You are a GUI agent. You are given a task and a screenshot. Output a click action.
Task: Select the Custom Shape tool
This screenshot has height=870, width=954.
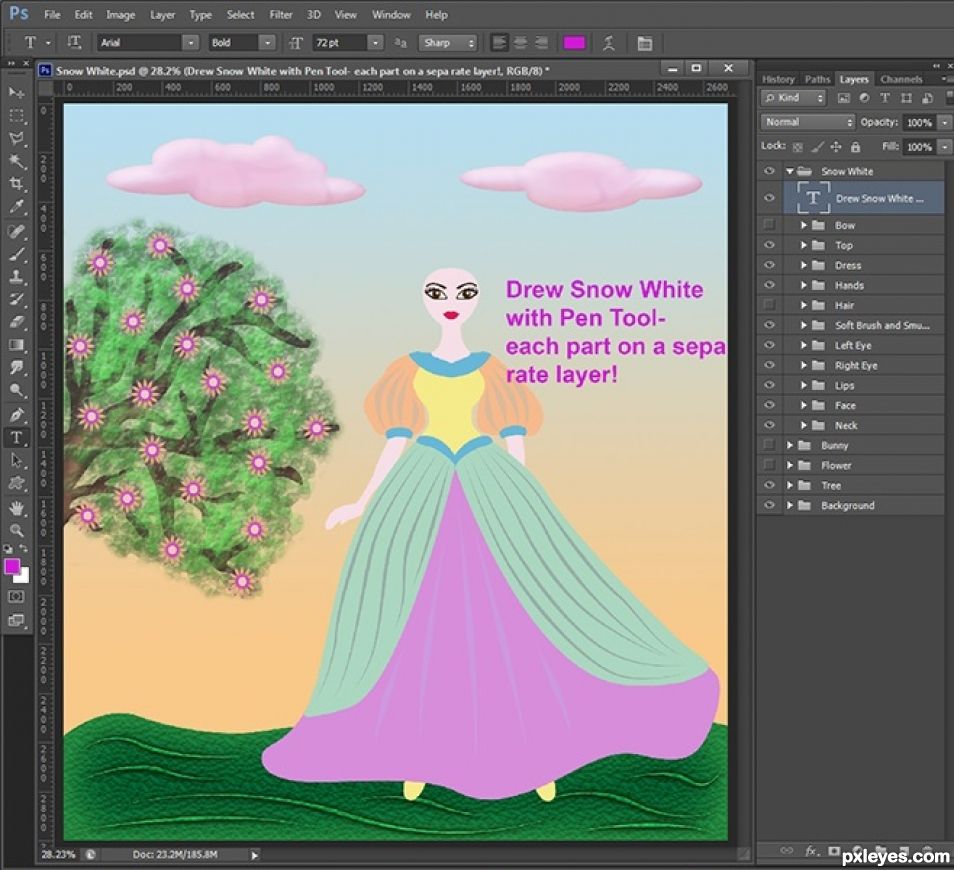pyautogui.click(x=16, y=484)
